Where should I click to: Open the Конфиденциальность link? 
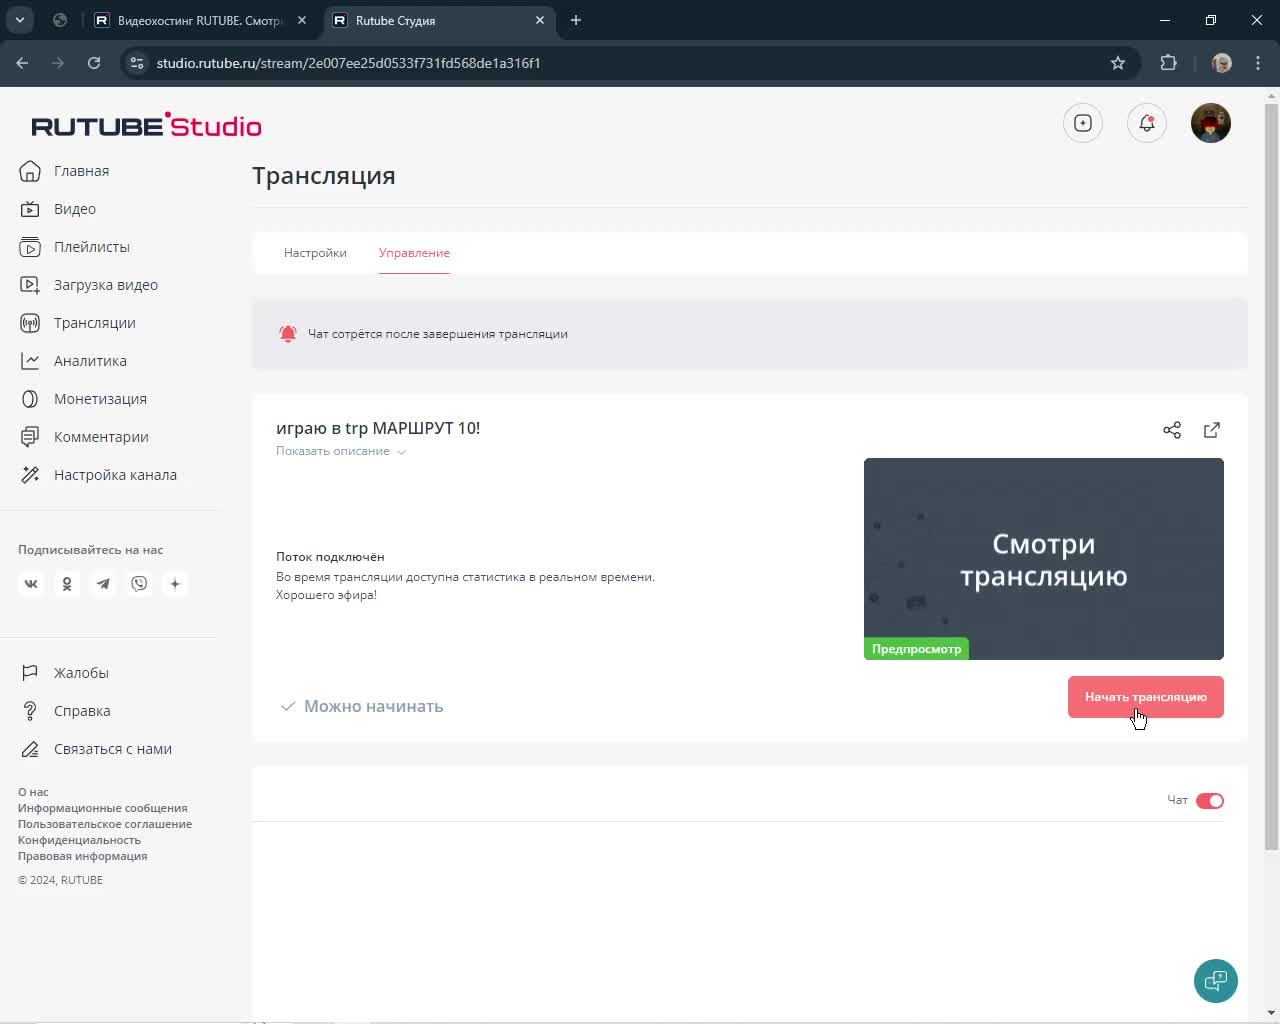coord(79,840)
